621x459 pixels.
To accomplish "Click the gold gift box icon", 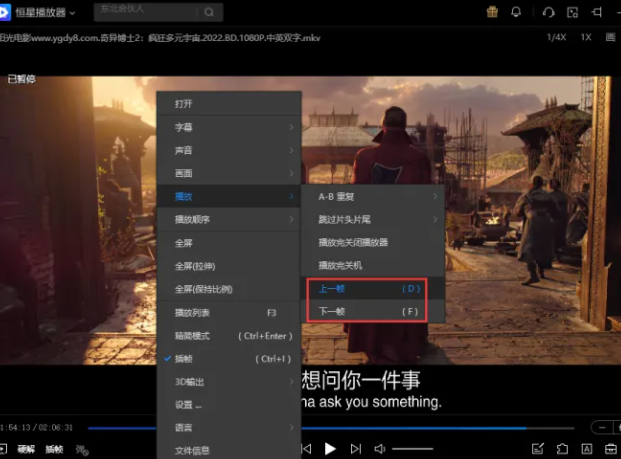I will pyautogui.click(x=492, y=12).
